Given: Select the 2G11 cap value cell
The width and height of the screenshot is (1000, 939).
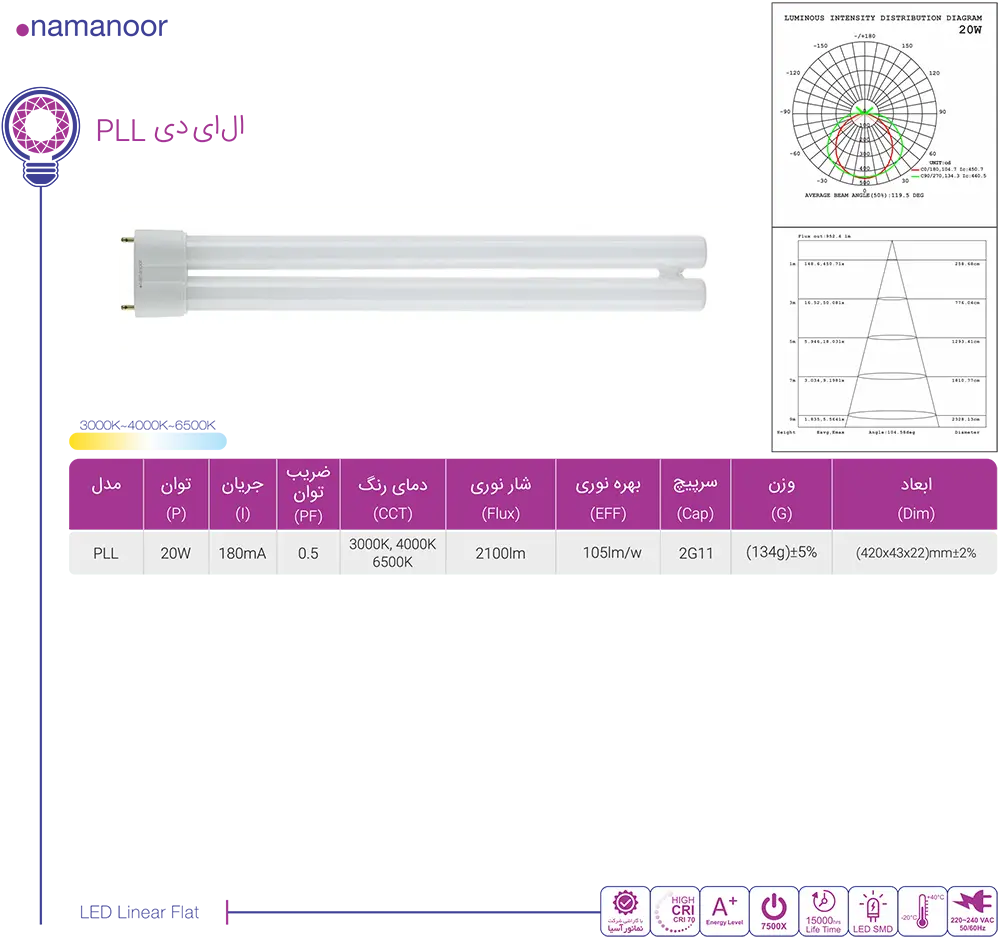Looking at the screenshot, I should pos(695,553).
